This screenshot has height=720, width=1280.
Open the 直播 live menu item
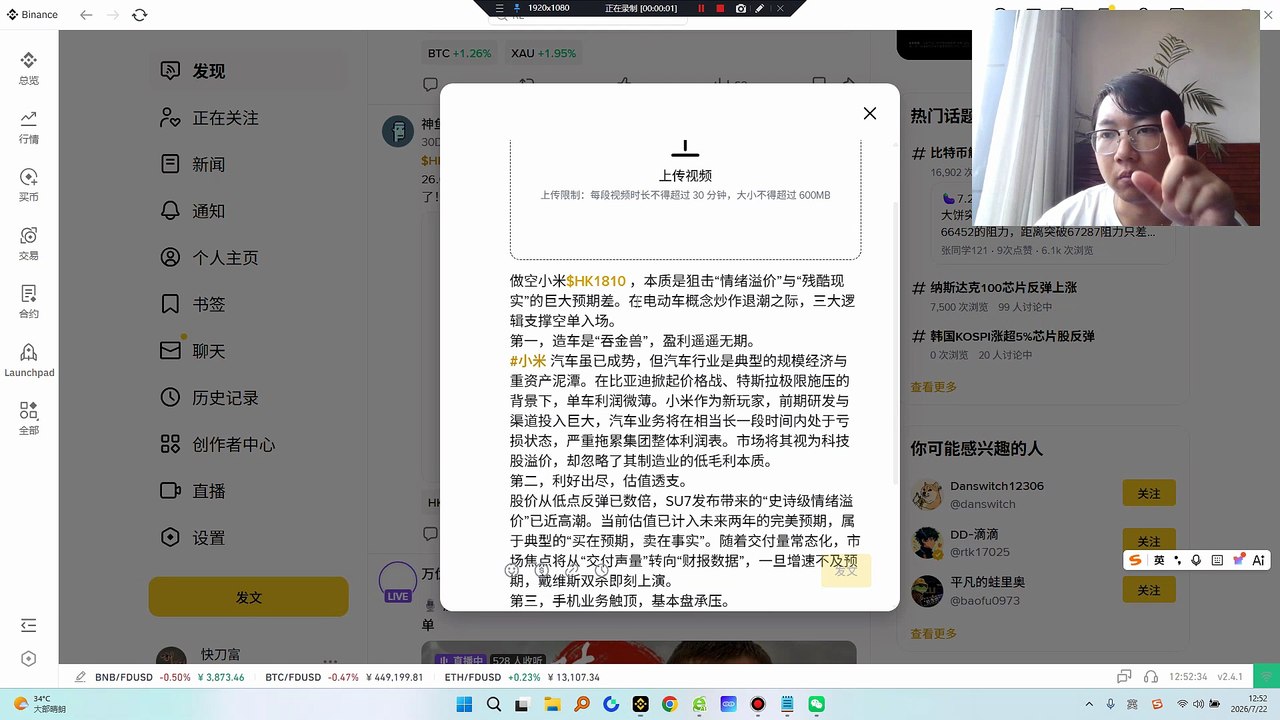click(x=248, y=491)
